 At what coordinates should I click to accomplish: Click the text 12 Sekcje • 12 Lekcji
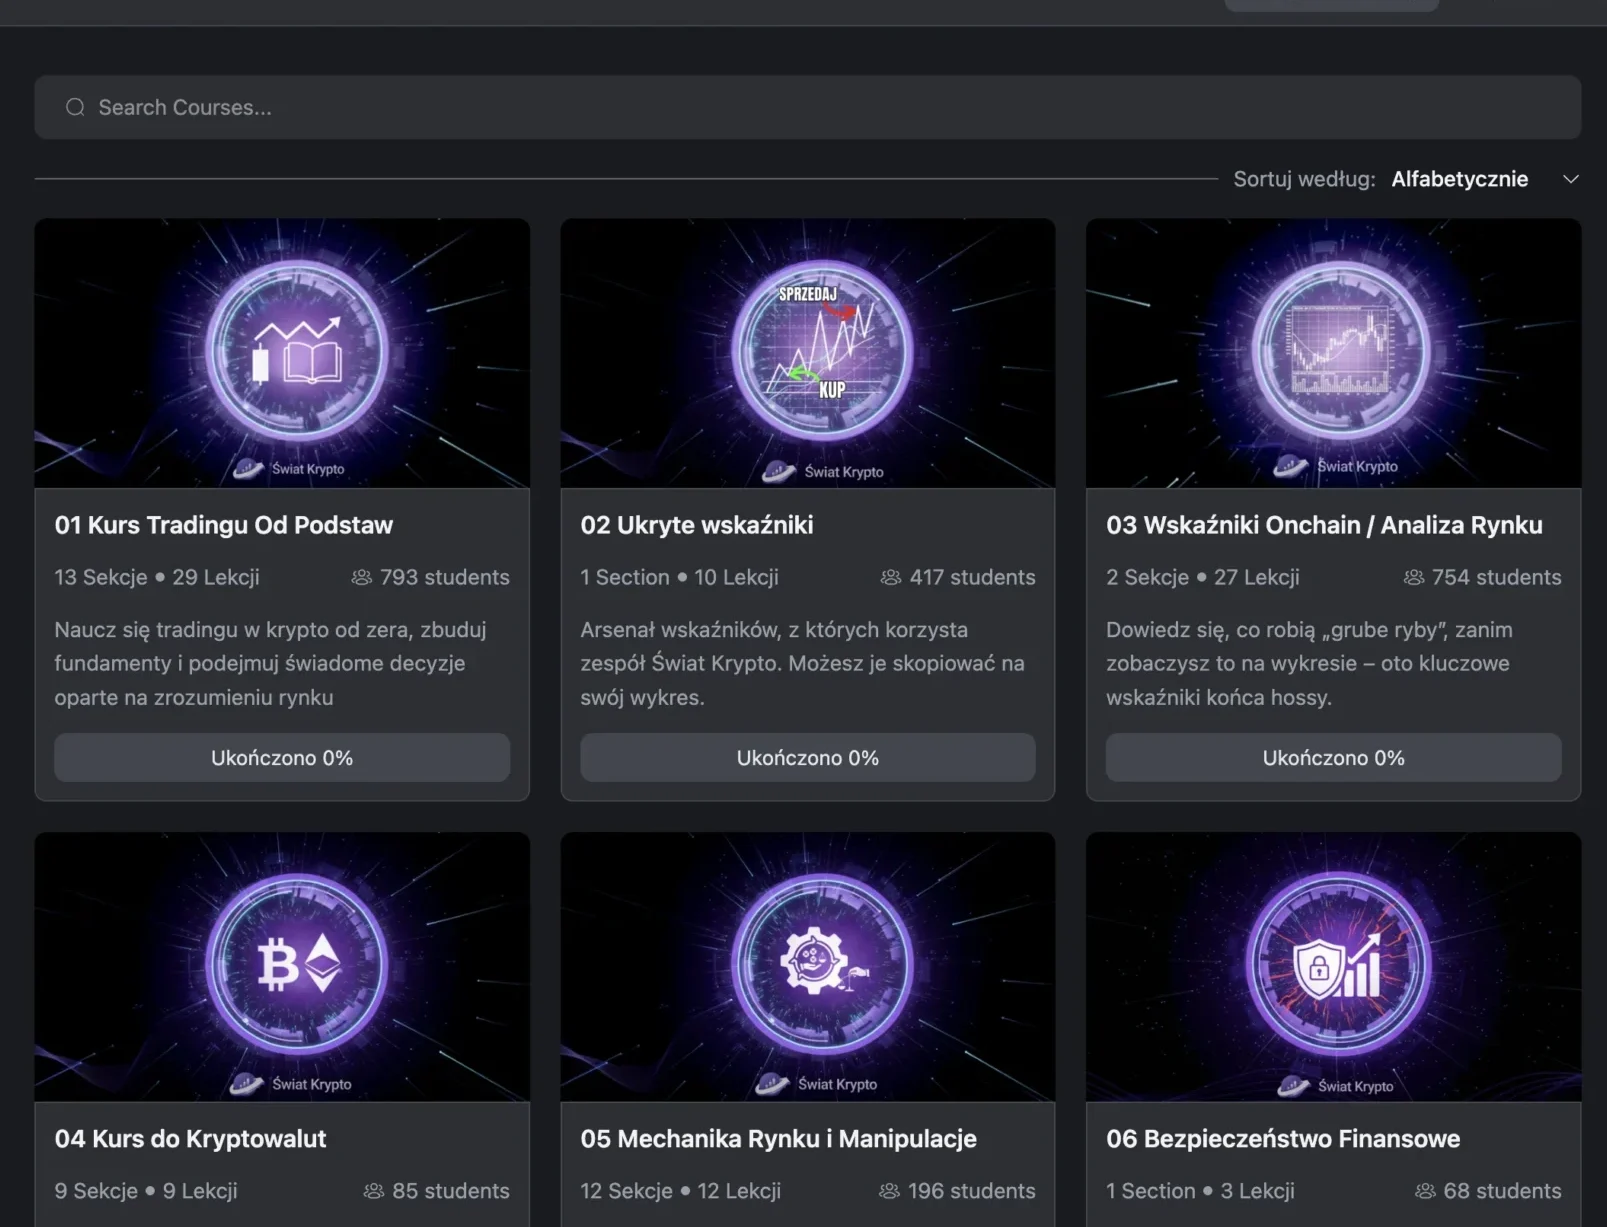coord(681,1191)
